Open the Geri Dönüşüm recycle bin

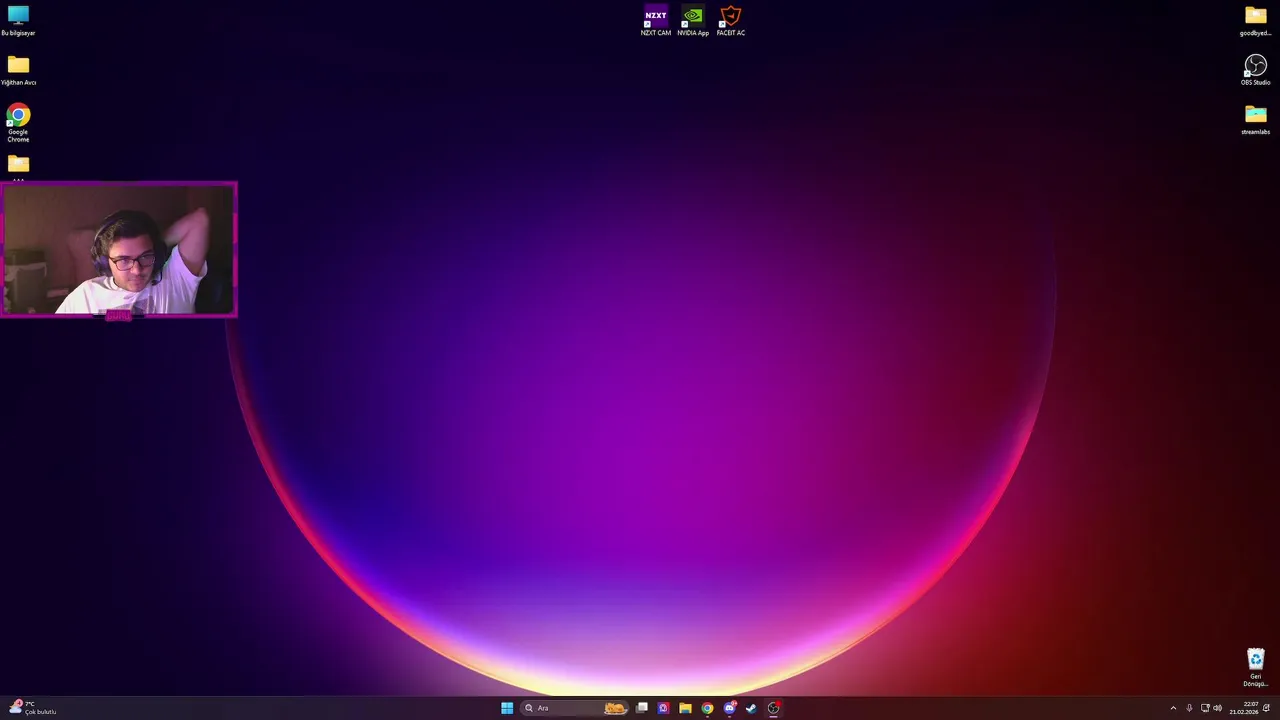click(x=1255, y=667)
